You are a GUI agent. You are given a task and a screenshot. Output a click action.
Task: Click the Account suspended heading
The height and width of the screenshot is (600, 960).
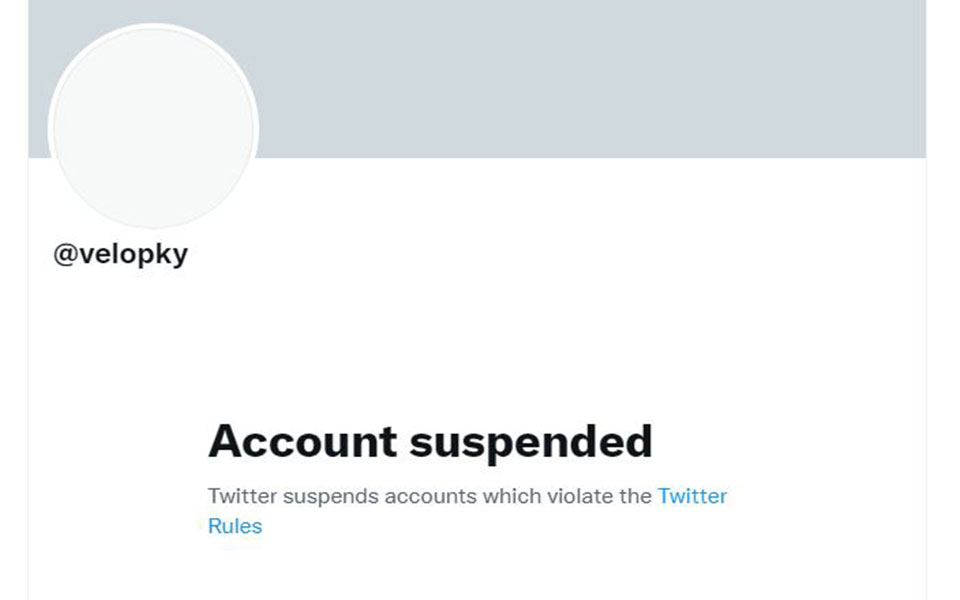tap(430, 440)
